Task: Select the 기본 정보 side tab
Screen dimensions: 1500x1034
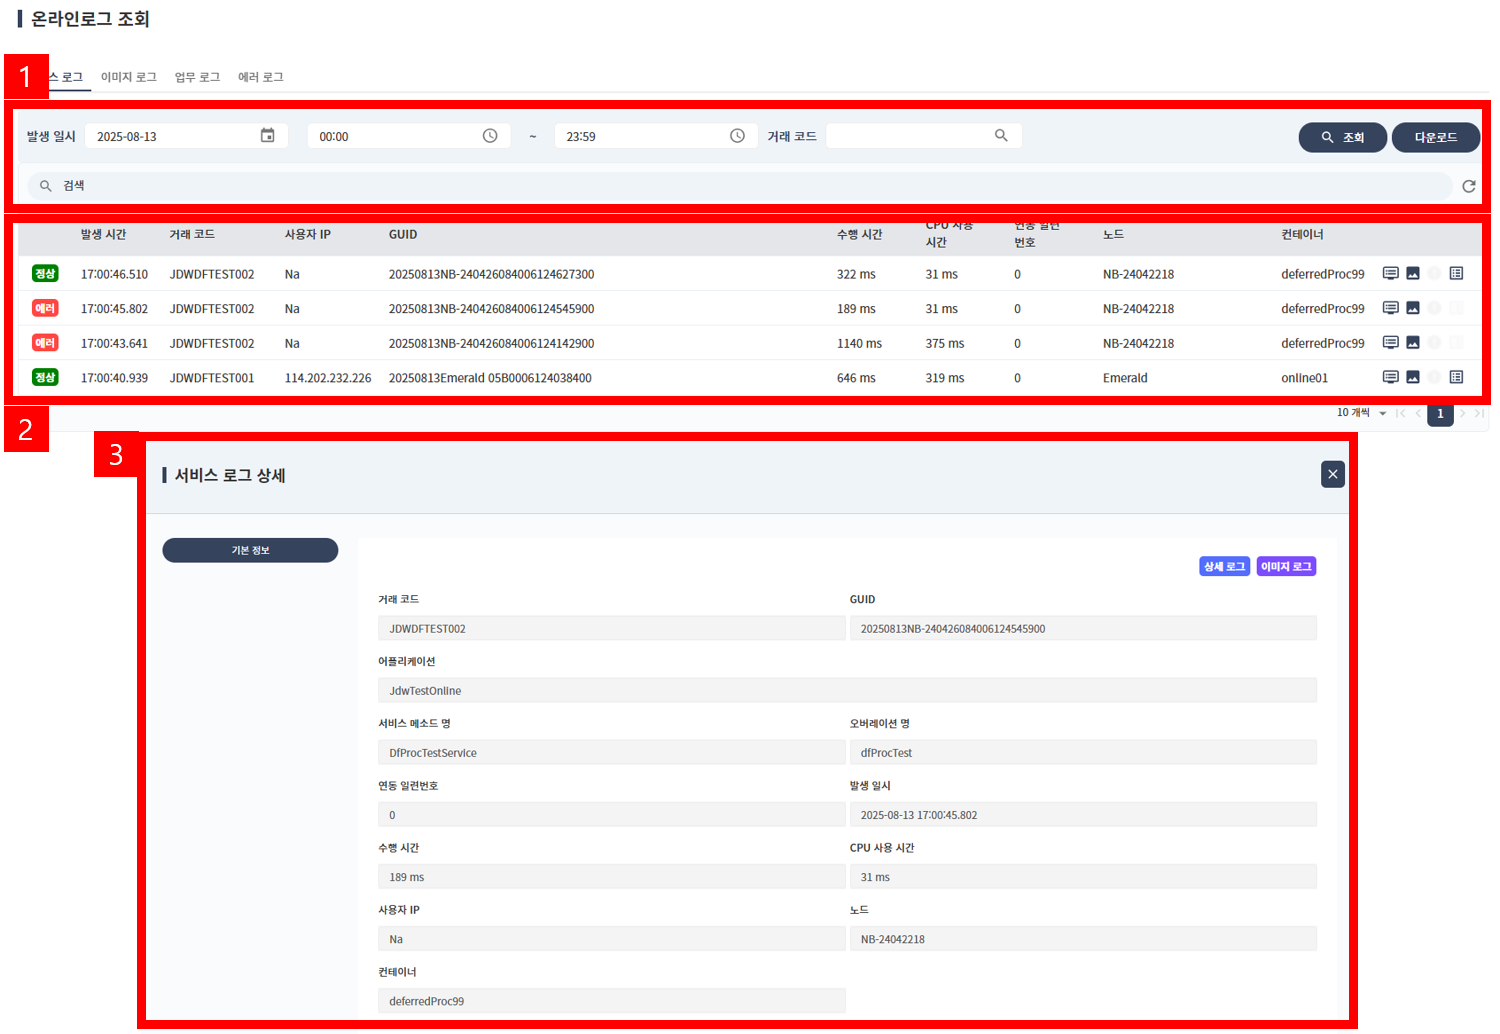Action: click(250, 551)
